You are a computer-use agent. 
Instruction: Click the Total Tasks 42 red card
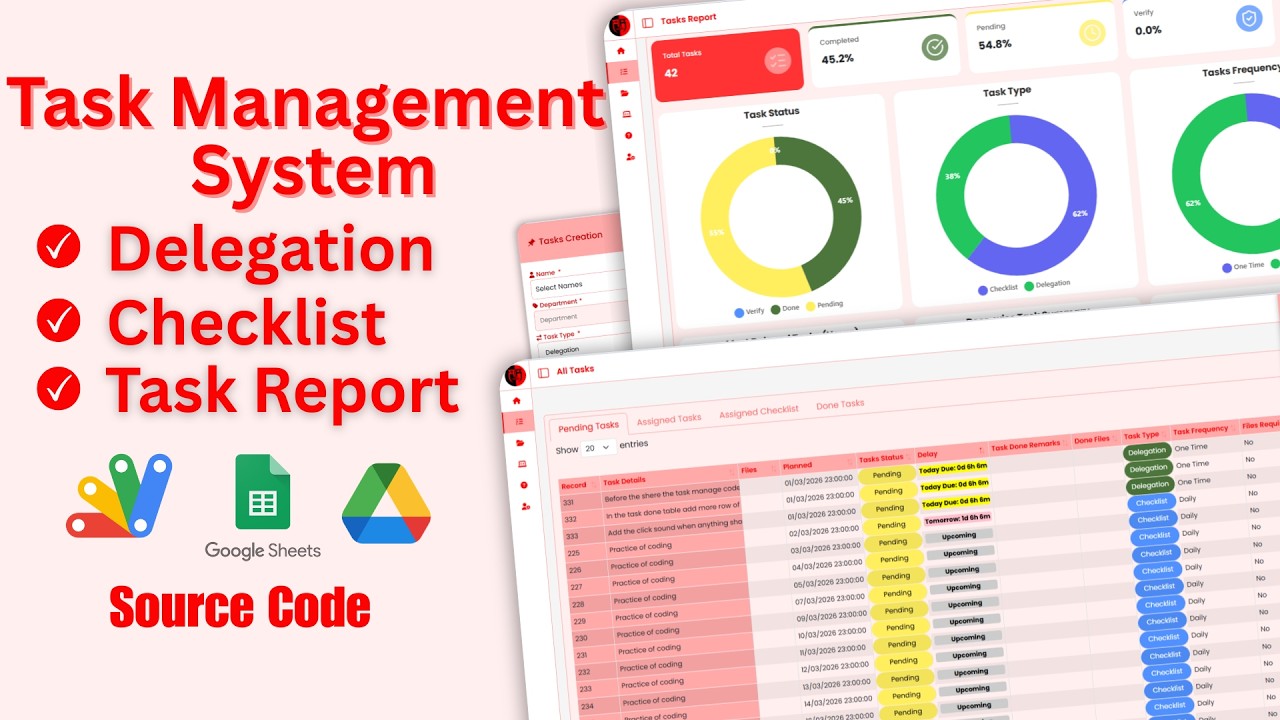(x=728, y=65)
